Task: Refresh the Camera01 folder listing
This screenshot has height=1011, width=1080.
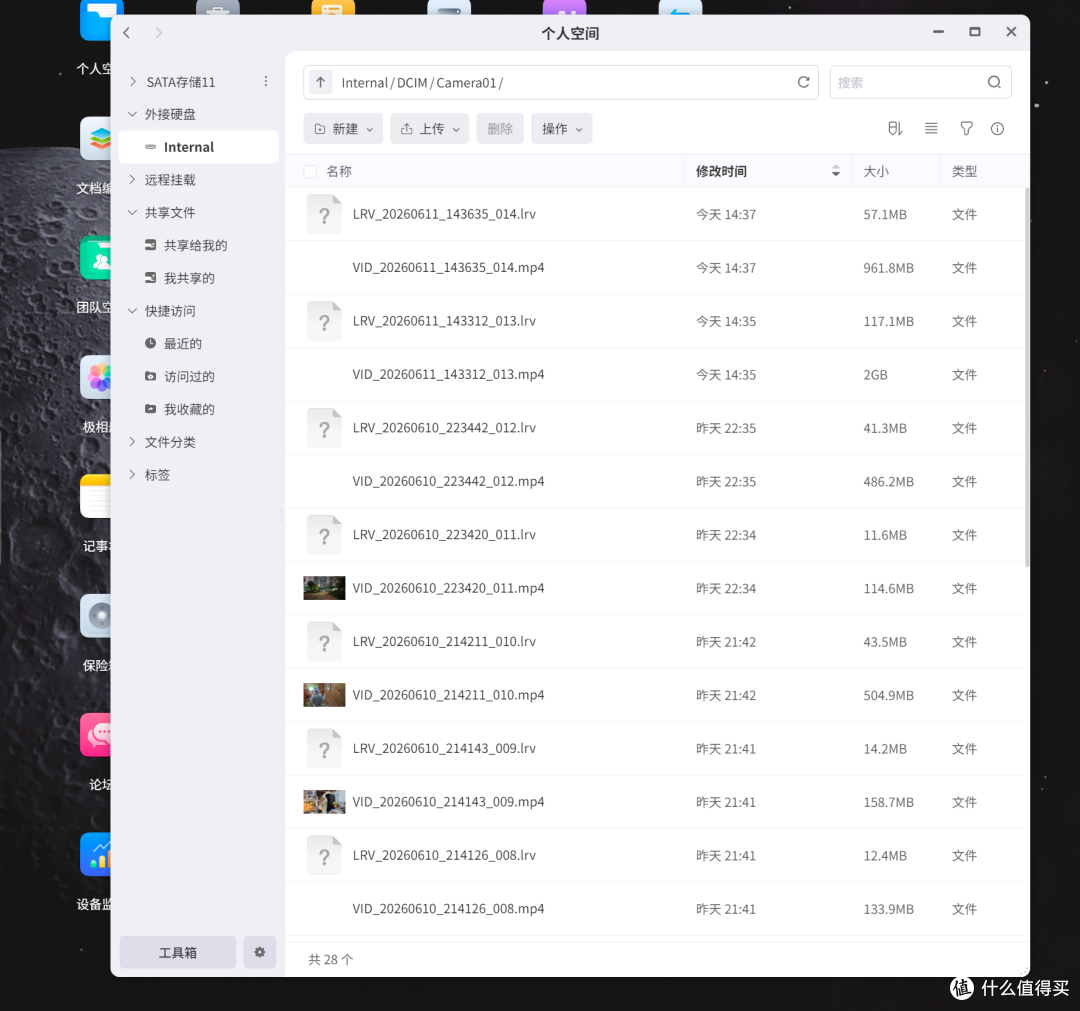Action: point(803,83)
